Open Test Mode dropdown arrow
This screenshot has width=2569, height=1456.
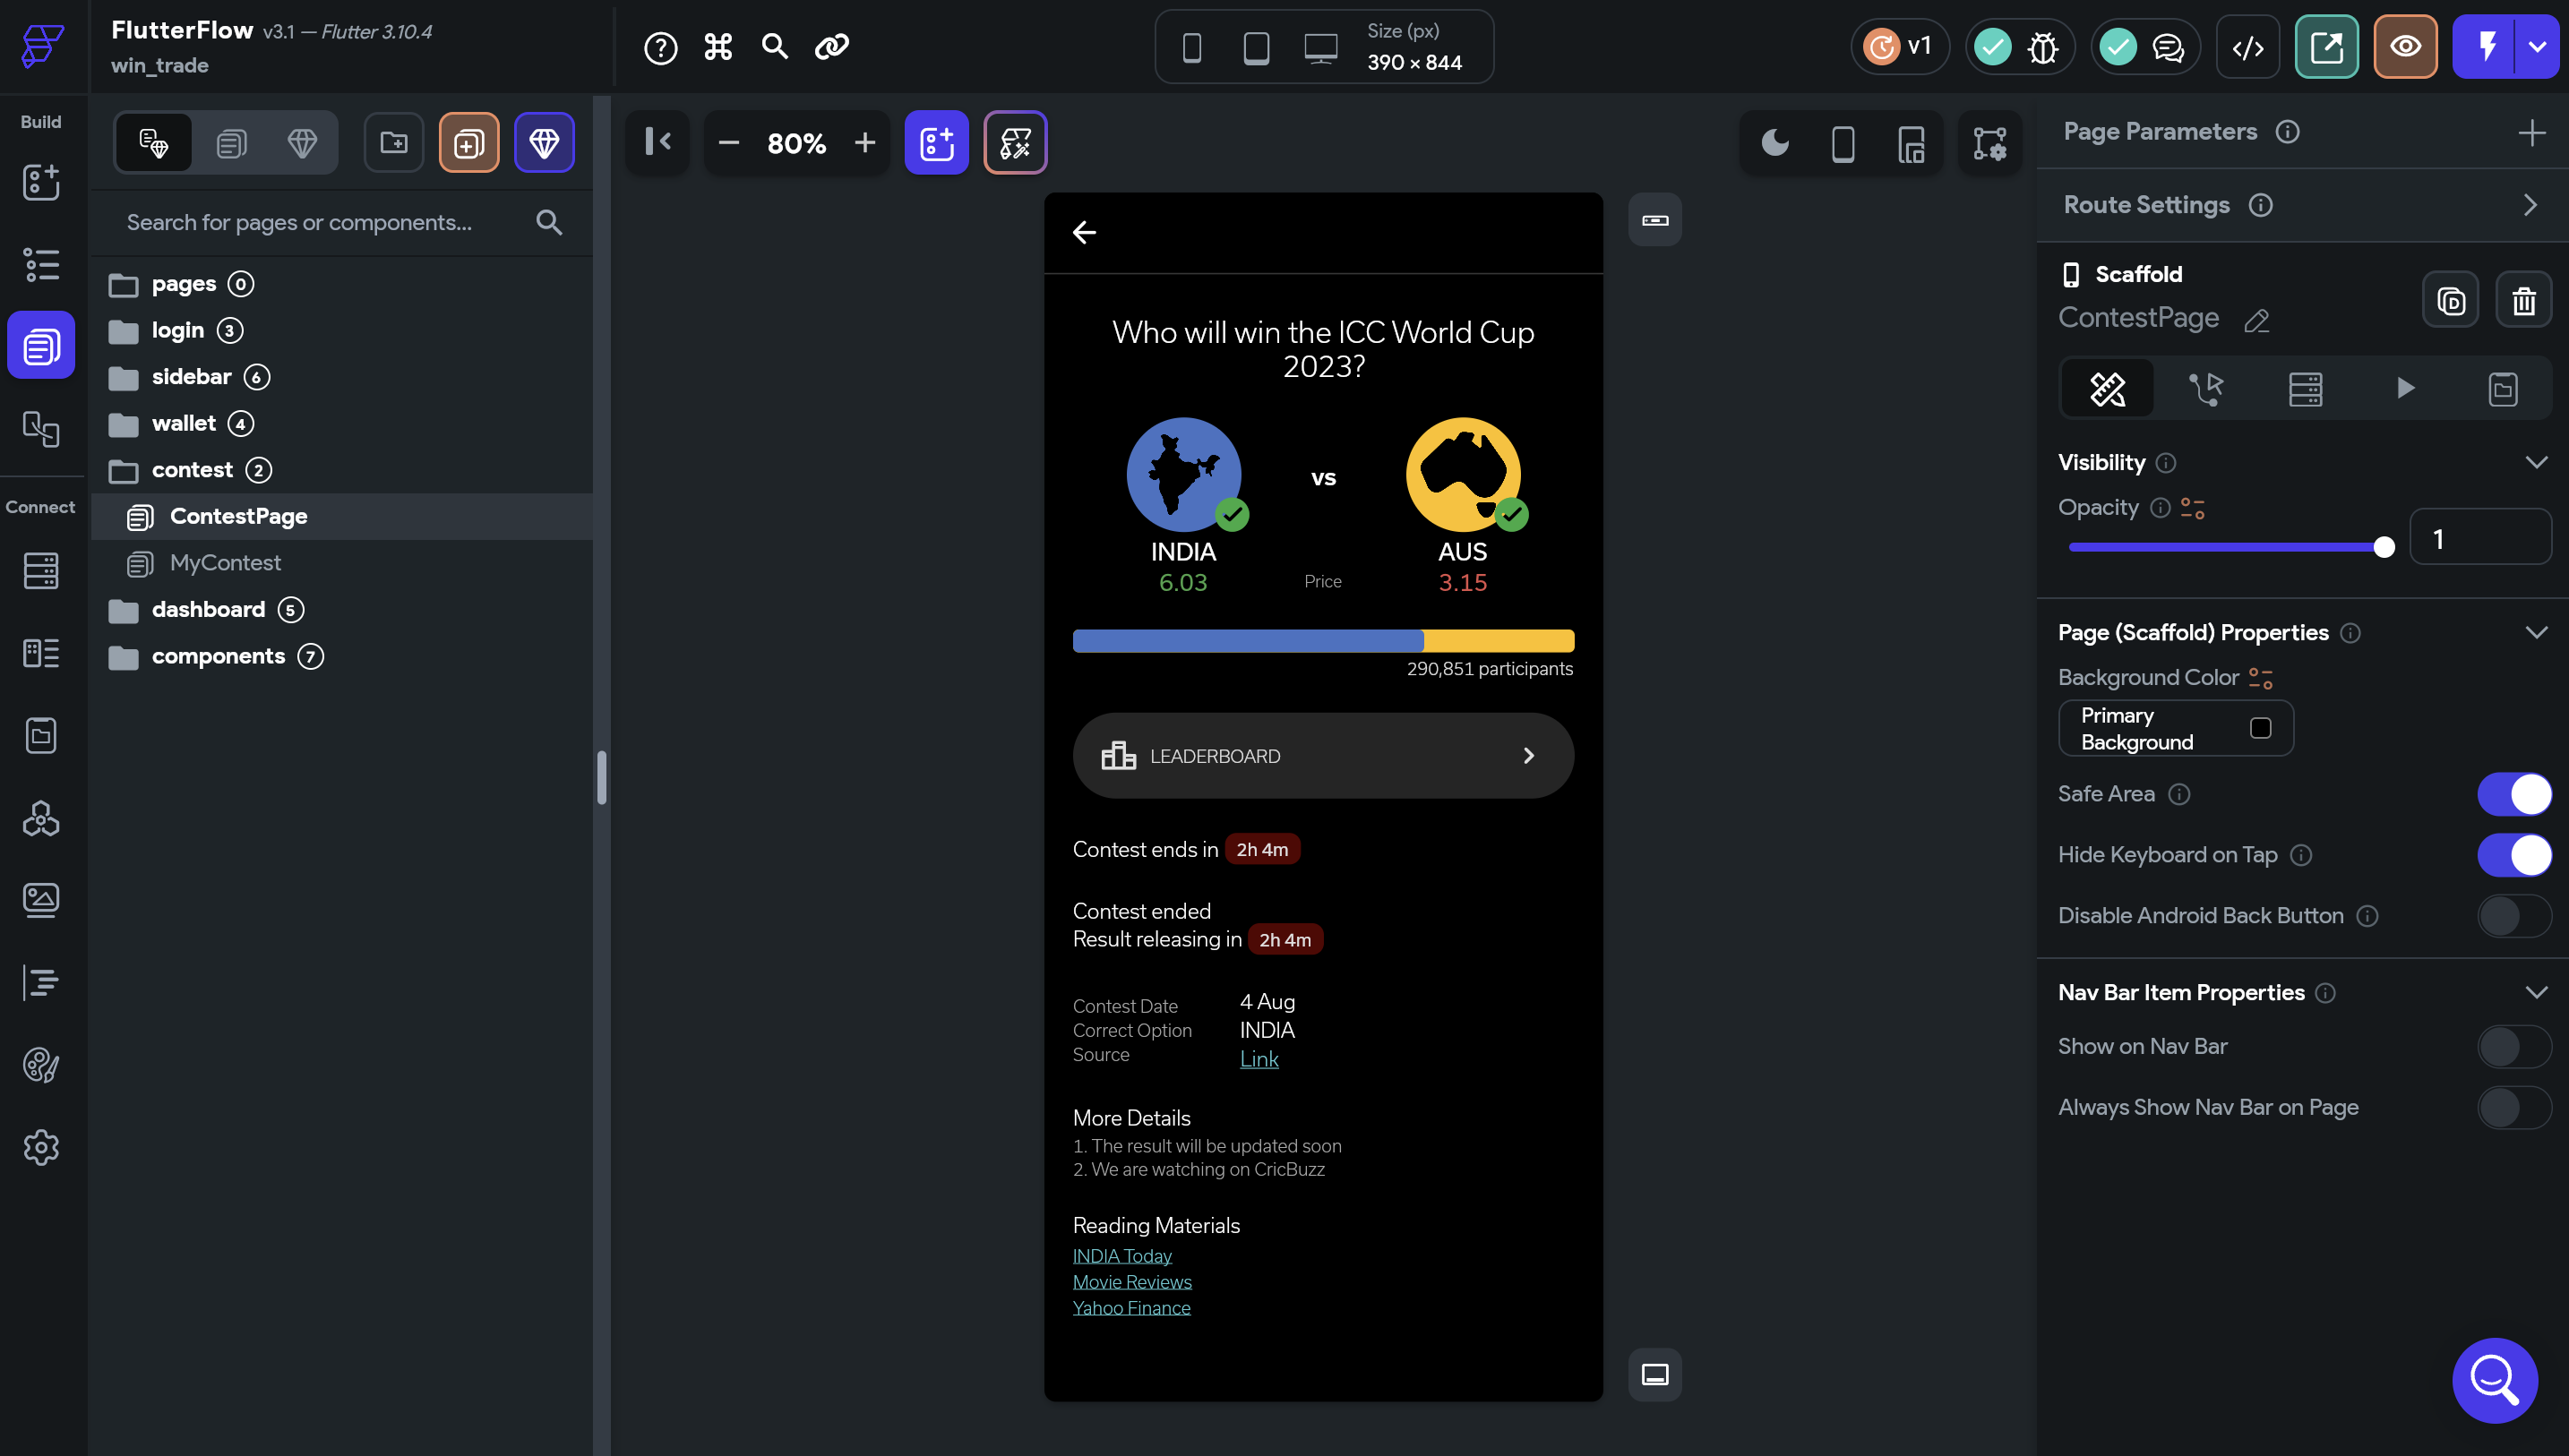point(2538,47)
